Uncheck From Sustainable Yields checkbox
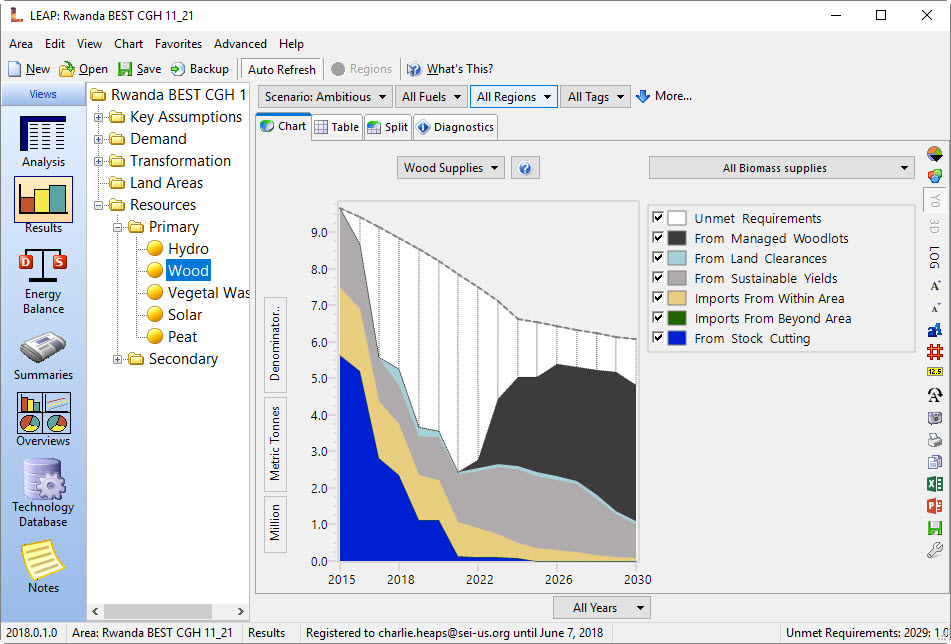The image size is (951, 644). click(658, 277)
